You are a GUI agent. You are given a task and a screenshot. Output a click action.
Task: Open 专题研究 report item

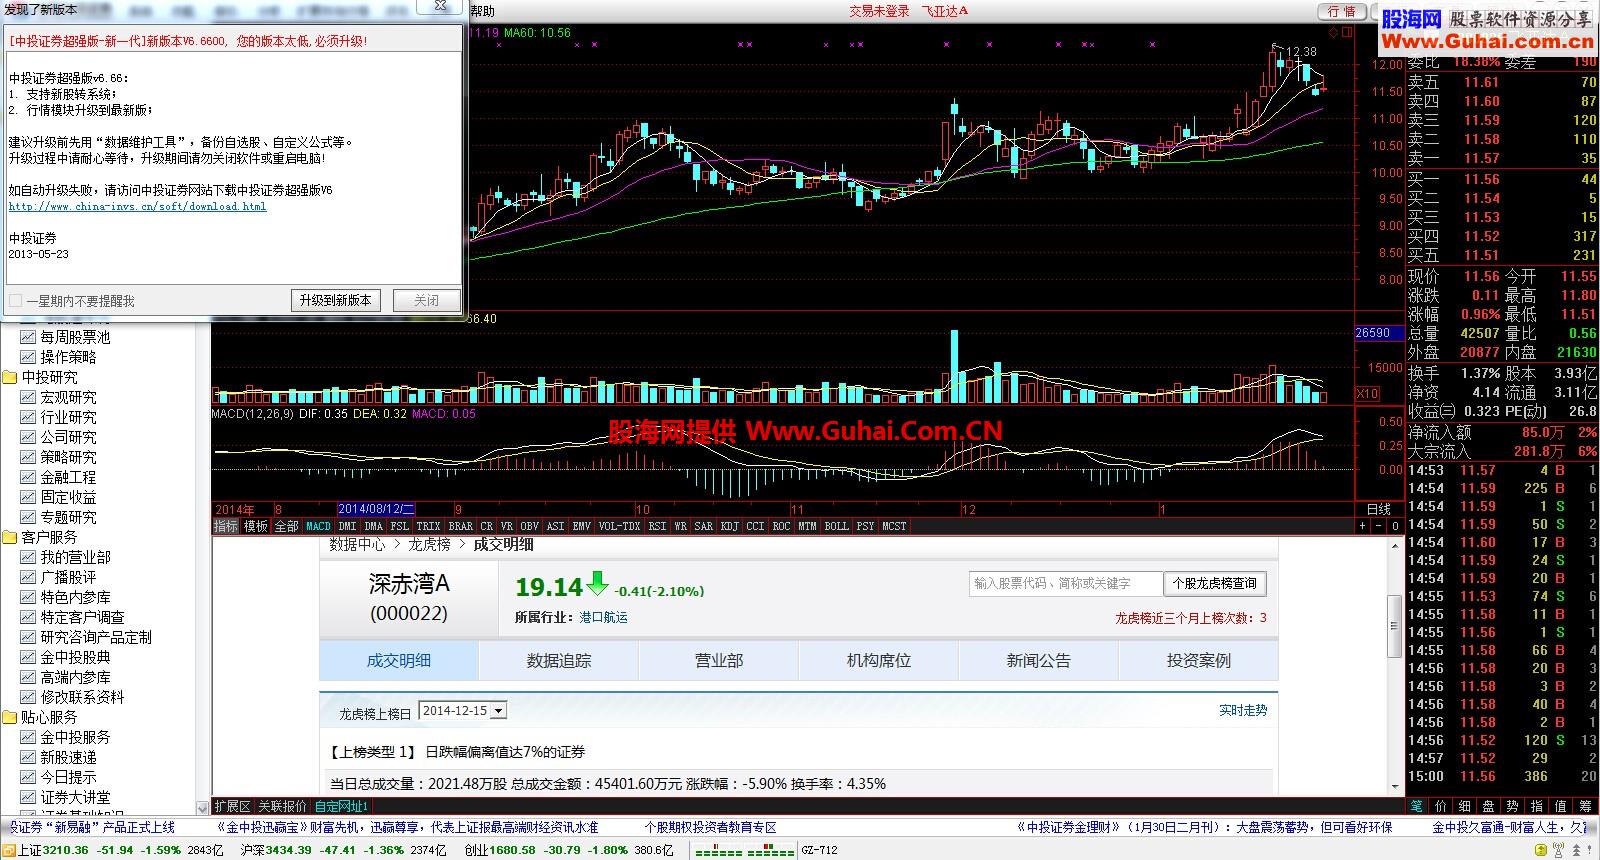[x=68, y=517]
